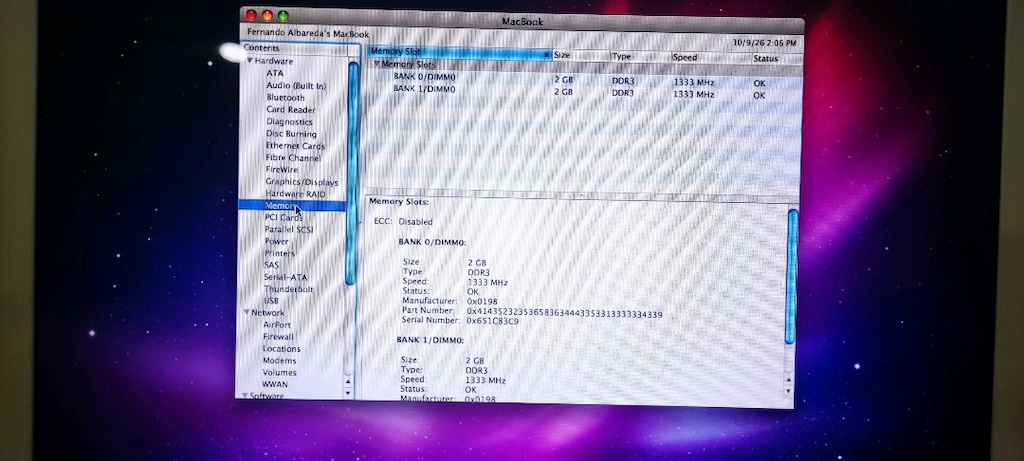This screenshot has width=1024, height=461.
Task: Click the ECC: Disabled text
Action: (x=403, y=221)
